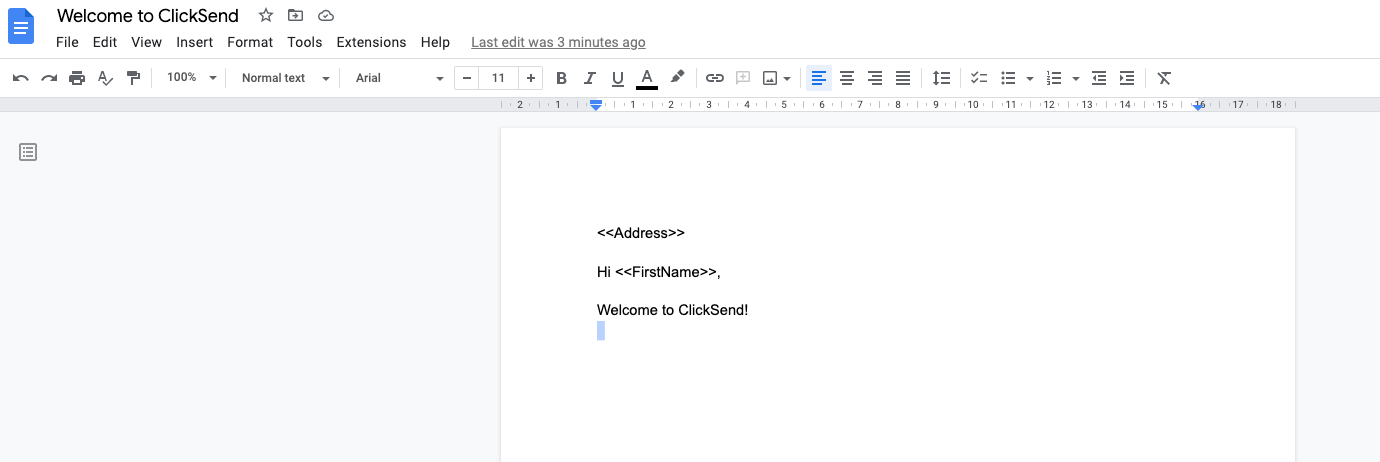This screenshot has height=462, width=1380.
Task: Set center text alignment
Action: [x=847, y=78]
